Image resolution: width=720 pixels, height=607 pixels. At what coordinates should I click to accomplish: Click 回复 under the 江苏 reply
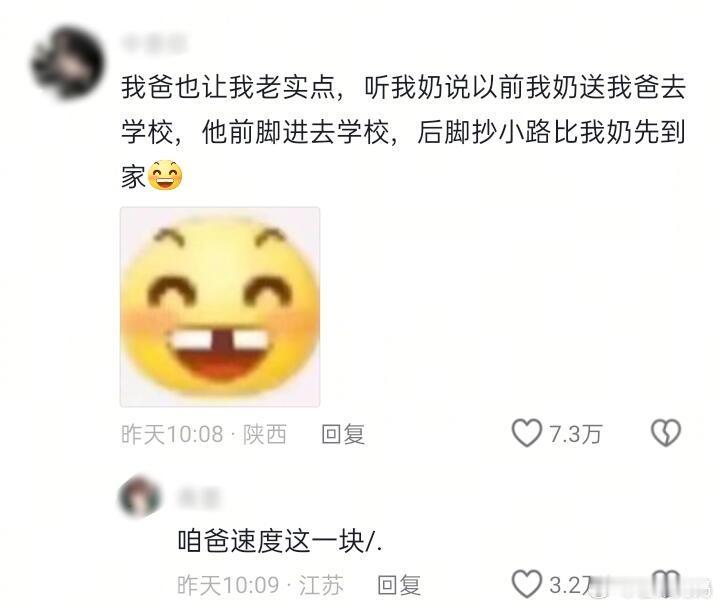click(399, 585)
